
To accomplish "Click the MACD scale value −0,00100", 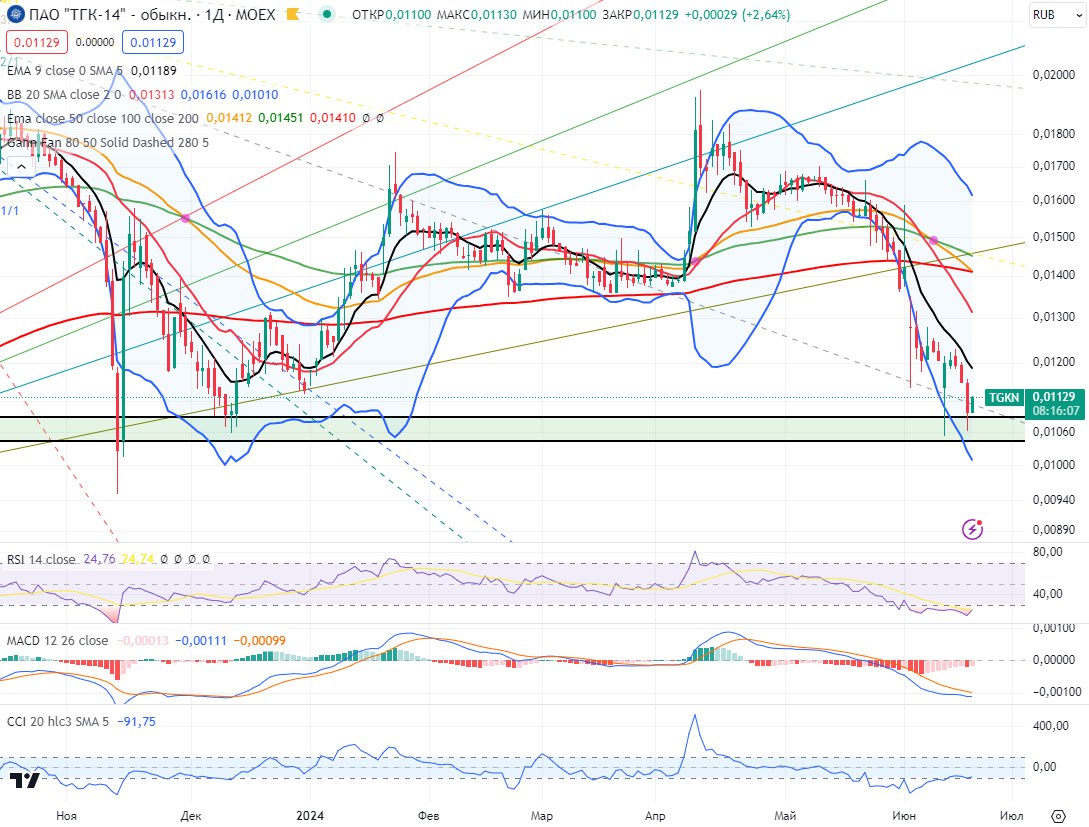I will pyautogui.click(x=1056, y=692).
